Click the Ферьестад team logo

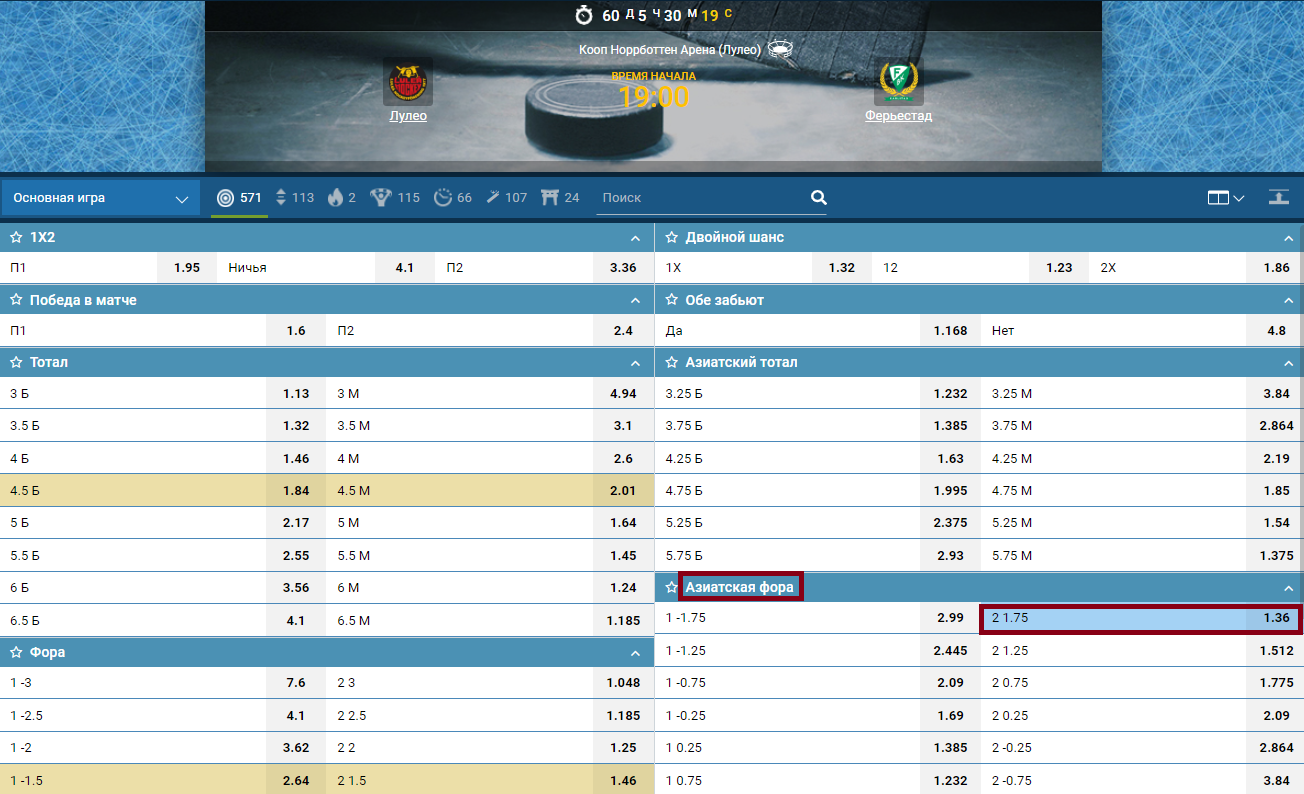tap(898, 82)
